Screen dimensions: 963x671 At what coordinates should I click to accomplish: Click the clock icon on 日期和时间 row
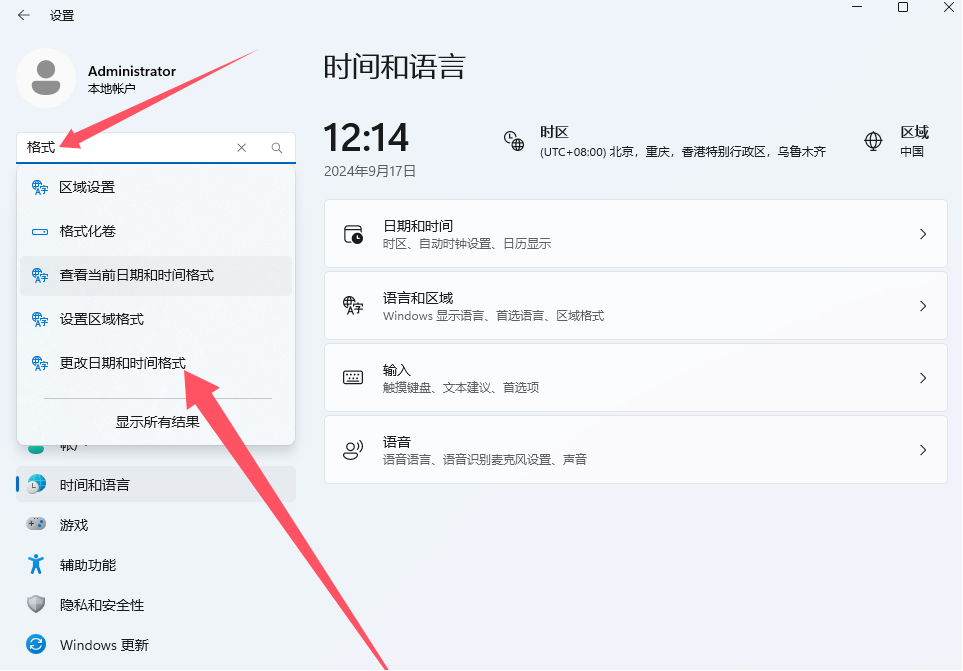[352, 233]
